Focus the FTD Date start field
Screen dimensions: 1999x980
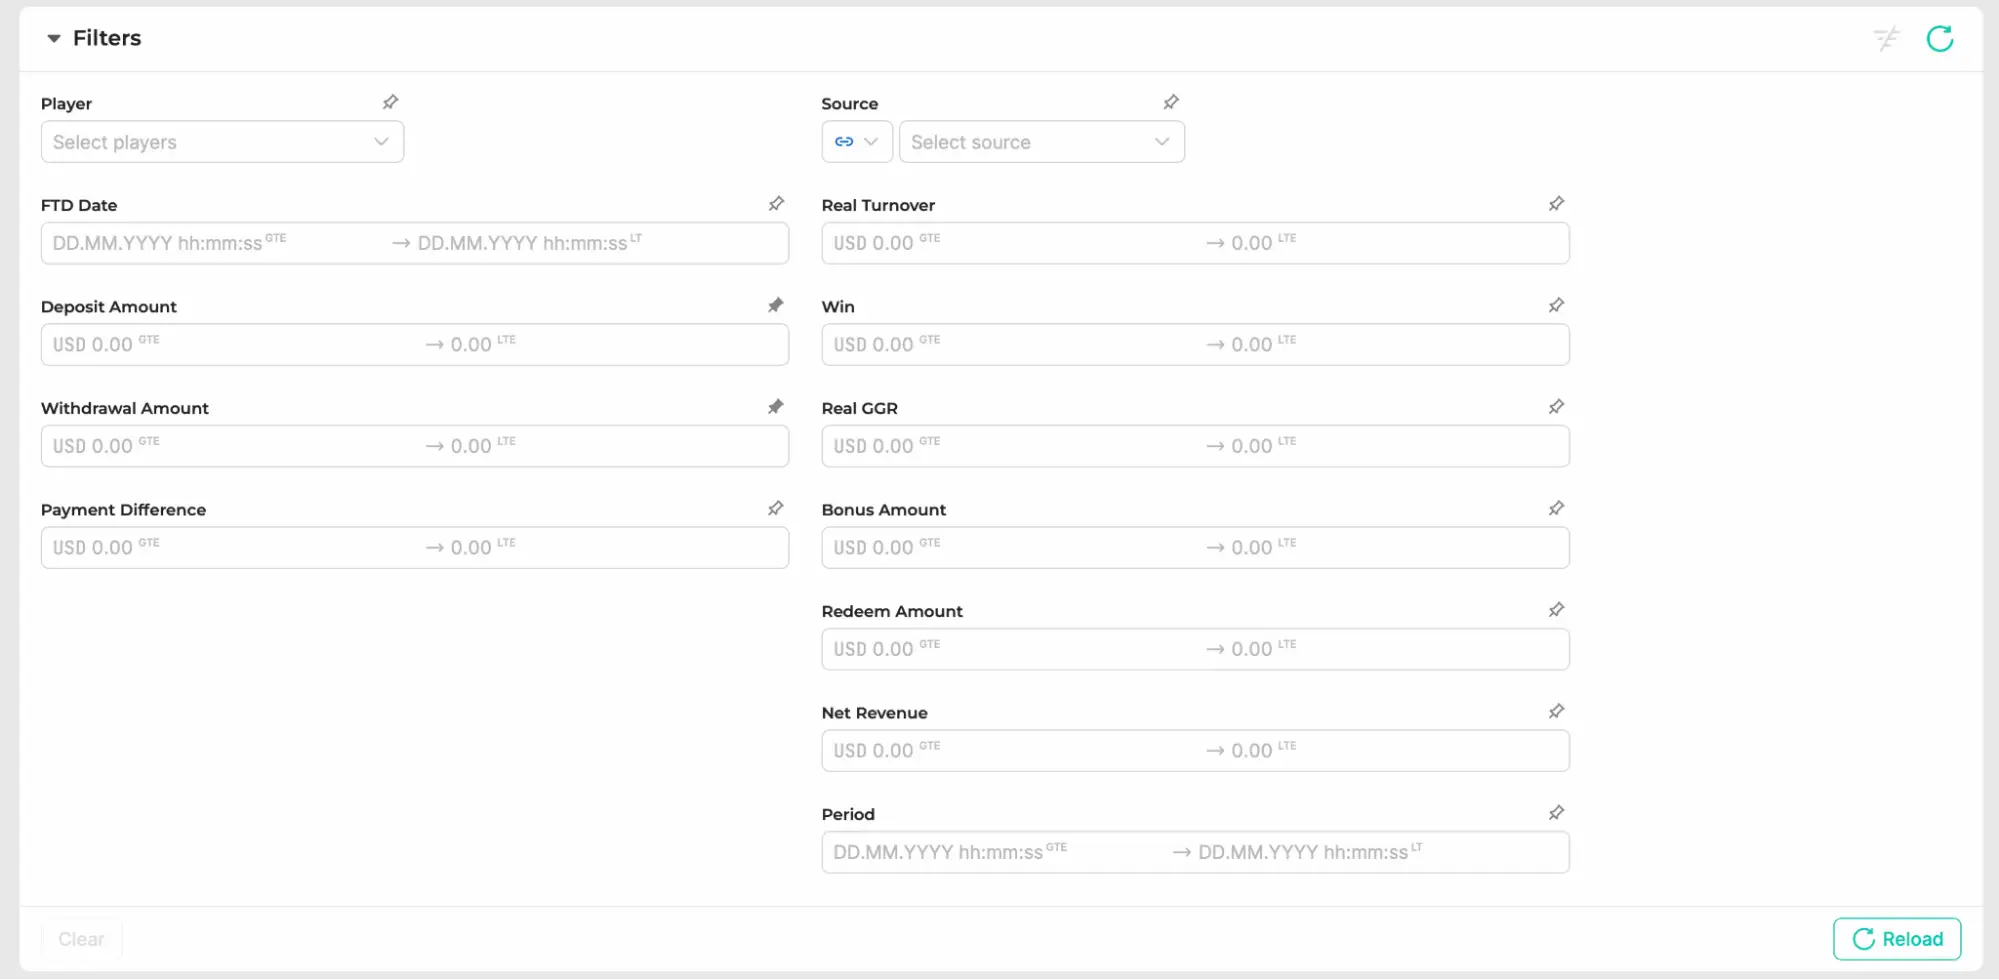click(x=215, y=243)
